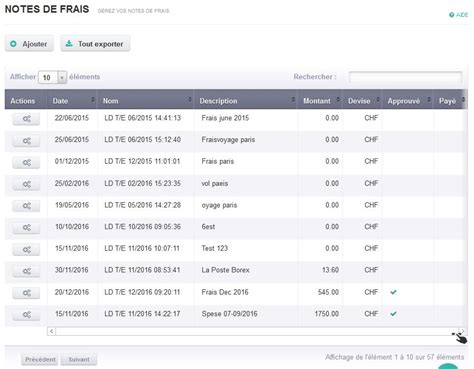Click the approved checkmark for Spese 07-09/2016
474x369 pixels.
tap(393, 314)
